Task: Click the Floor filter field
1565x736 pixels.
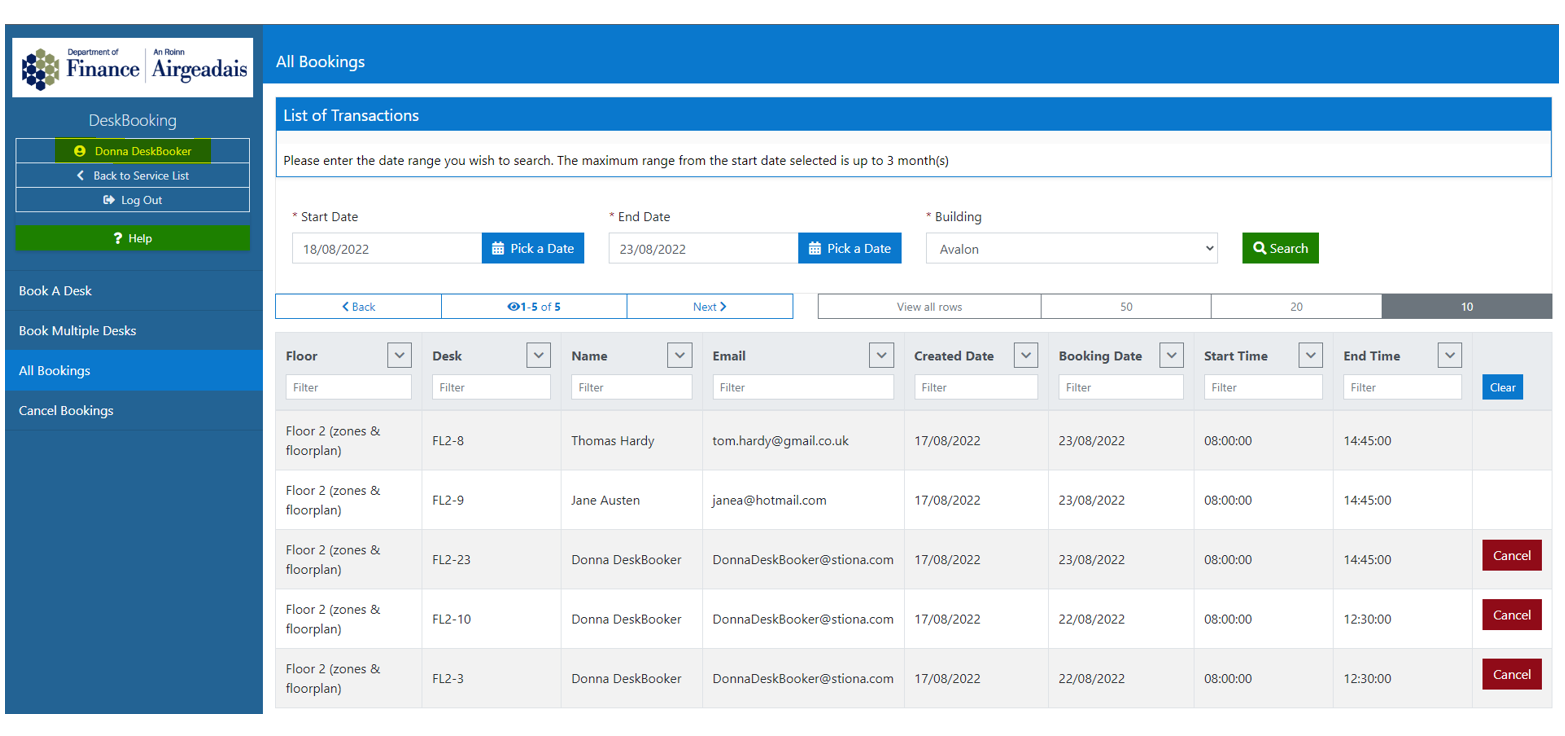Action: click(x=349, y=387)
